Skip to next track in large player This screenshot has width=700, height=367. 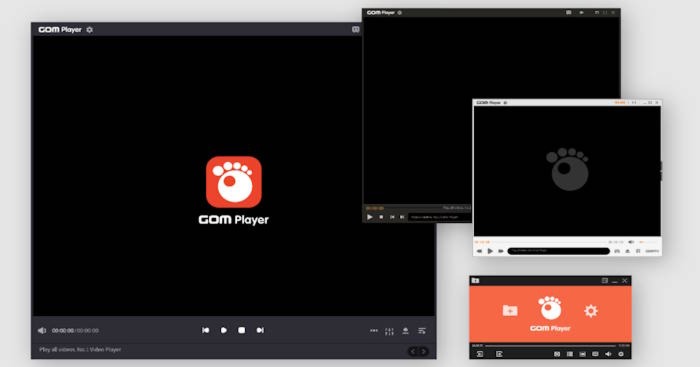[x=260, y=330]
